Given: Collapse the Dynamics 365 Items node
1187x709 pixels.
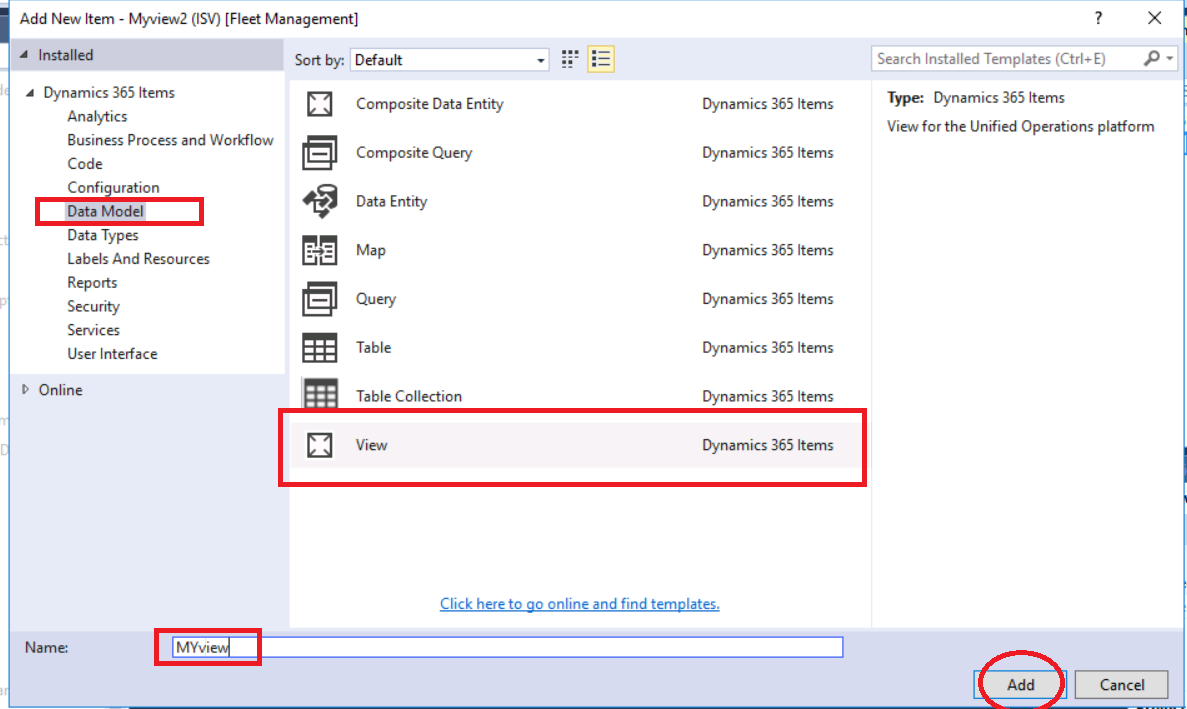Looking at the screenshot, I should tap(30, 92).
